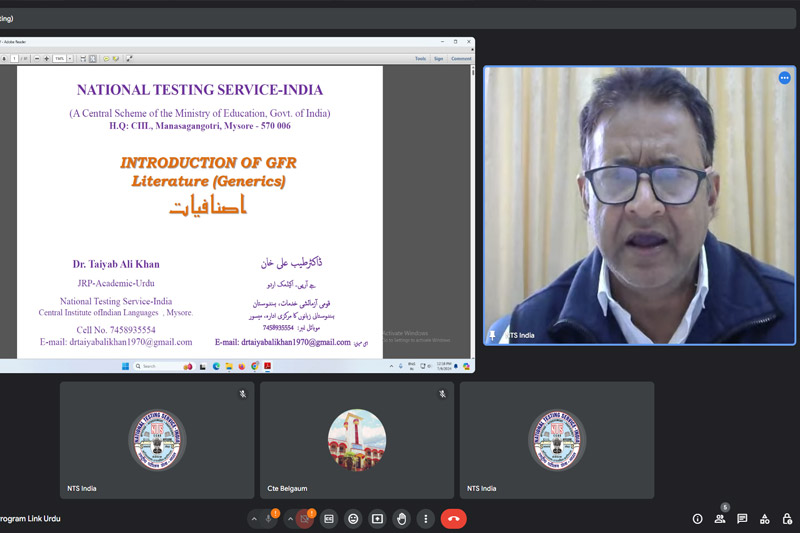Toggle the camera button in Meet
This screenshot has height=533, width=800.
click(305, 519)
